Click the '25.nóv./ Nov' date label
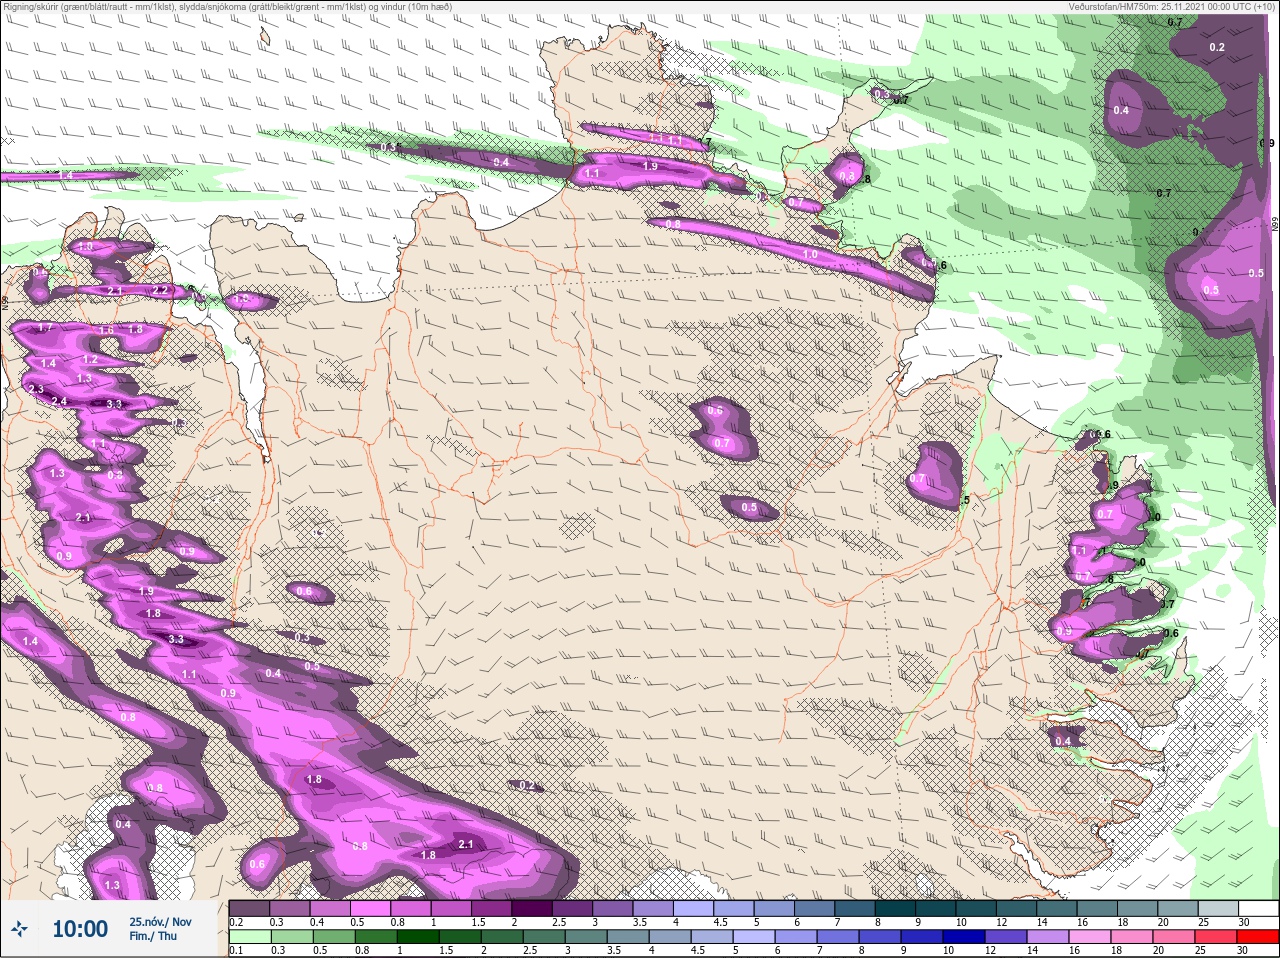Viewport: 1280px width, 958px height. click(160, 921)
